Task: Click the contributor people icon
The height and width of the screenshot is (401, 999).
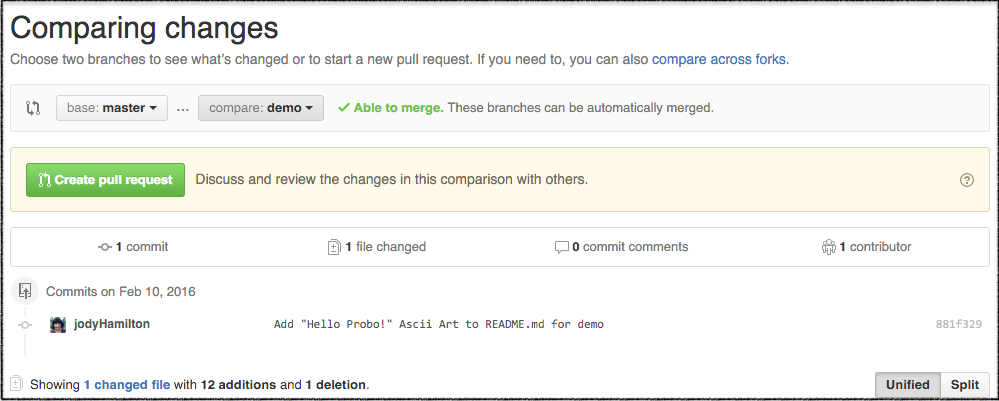Action: click(x=828, y=247)
